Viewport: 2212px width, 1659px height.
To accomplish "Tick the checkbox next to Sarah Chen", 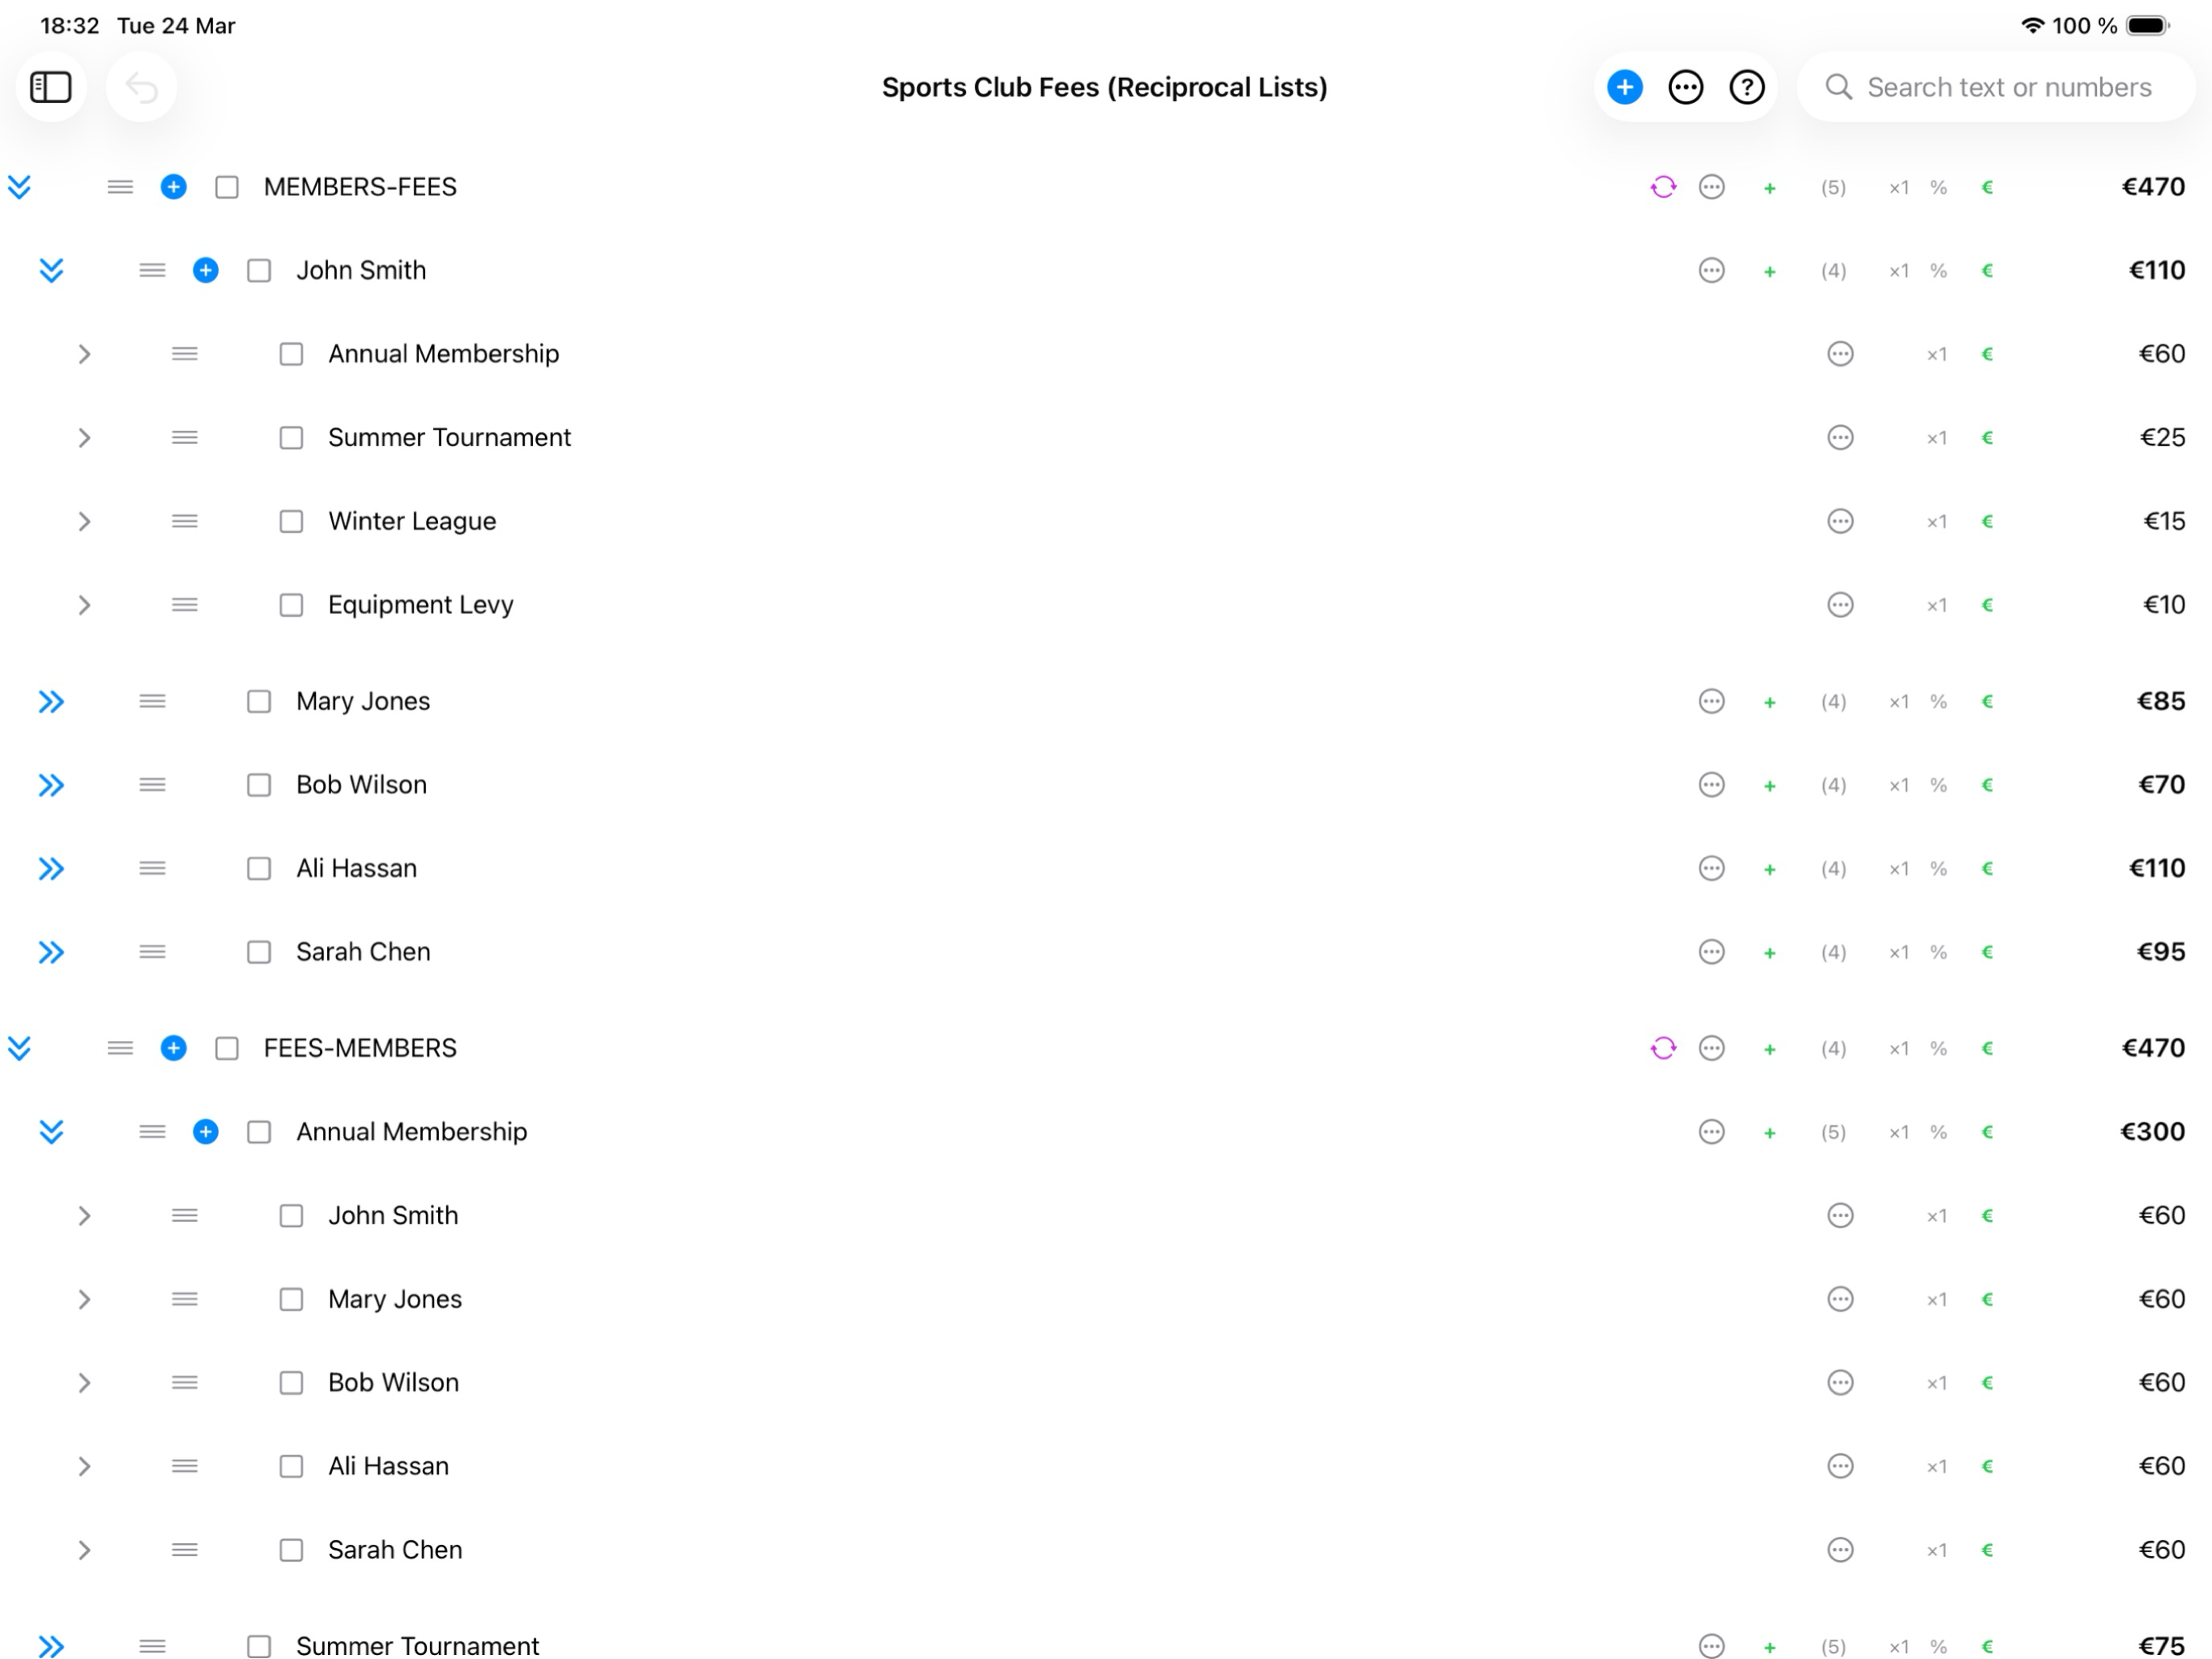I will (259, 951).
